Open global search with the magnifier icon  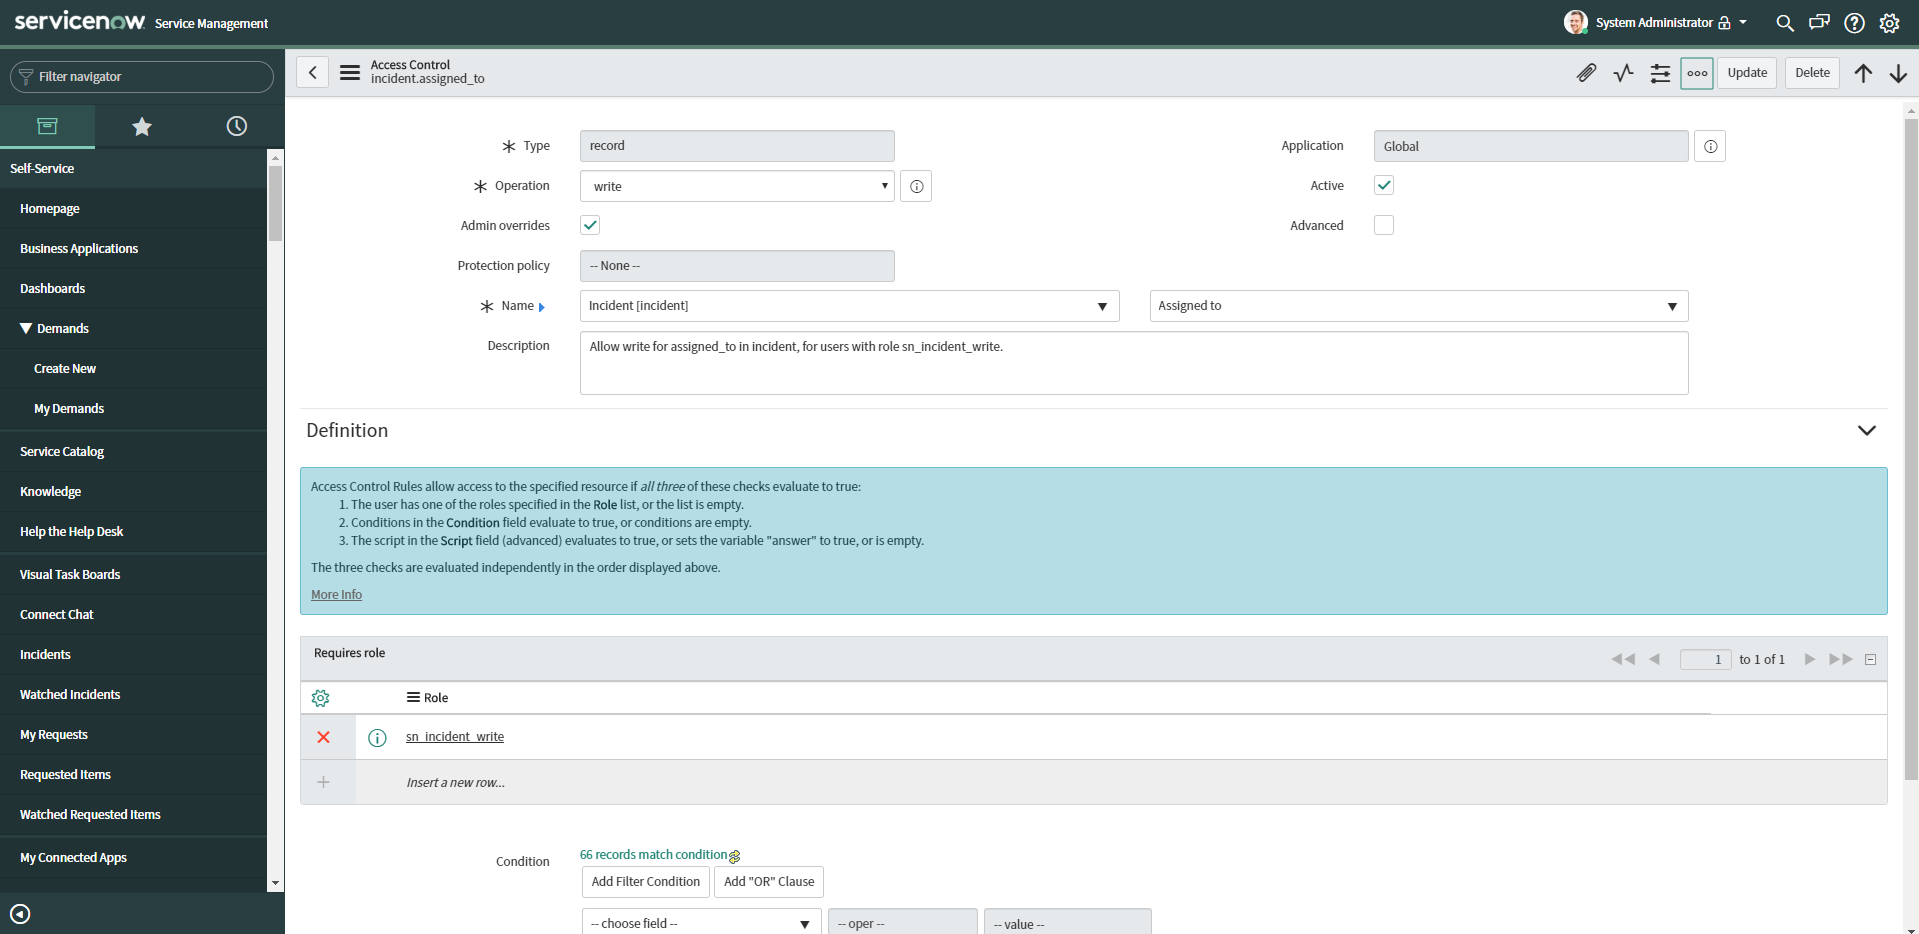pyautogui.click(x=1784, y=22)
